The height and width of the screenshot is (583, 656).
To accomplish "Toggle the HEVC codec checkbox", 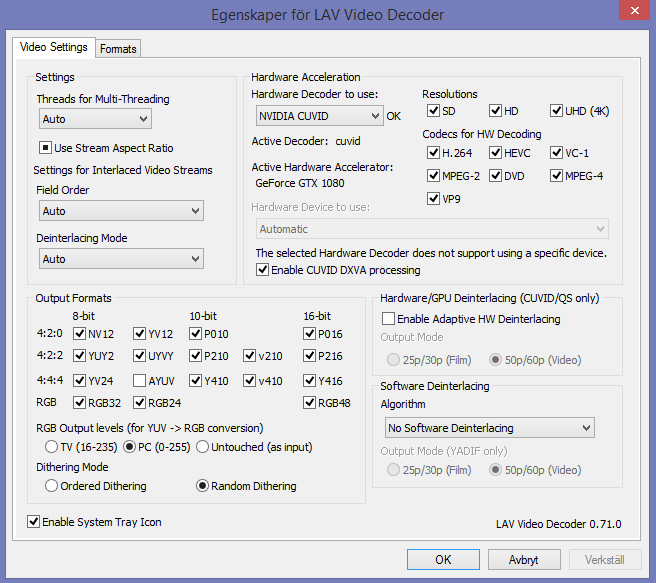I will coord(495,153).
